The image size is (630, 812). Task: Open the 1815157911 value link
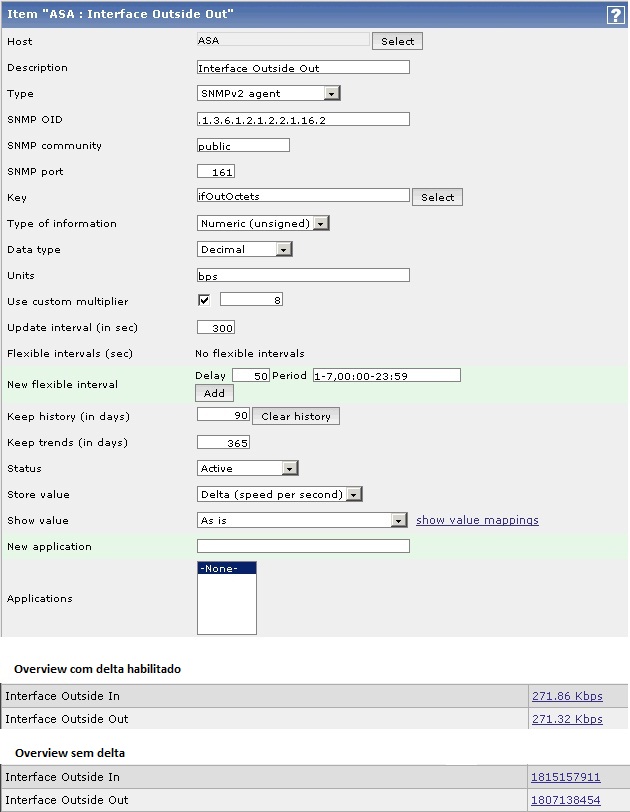pyautogui.click(x=565, y=777)
